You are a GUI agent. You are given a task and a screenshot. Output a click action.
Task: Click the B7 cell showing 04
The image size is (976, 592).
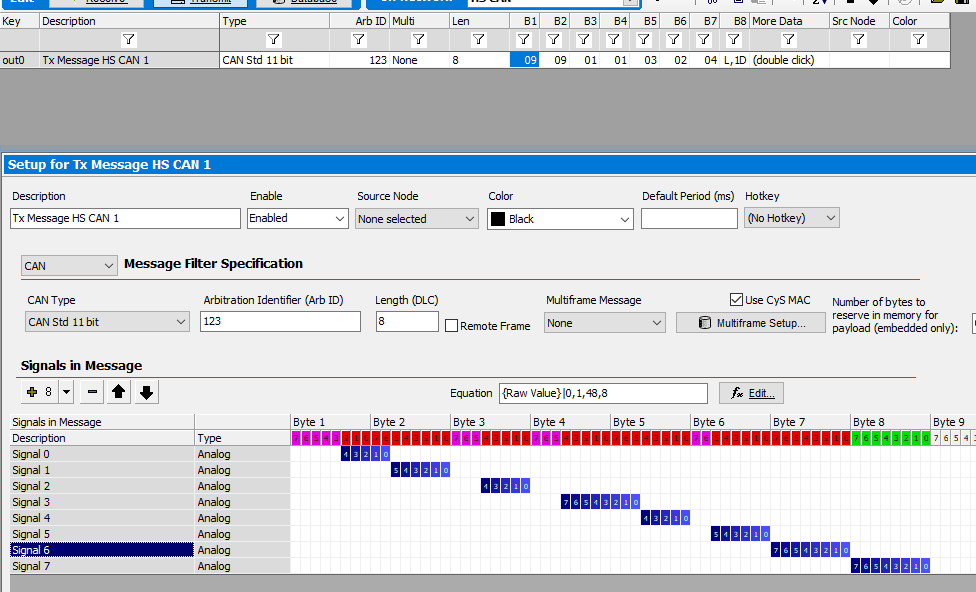(x=704, y=60)
